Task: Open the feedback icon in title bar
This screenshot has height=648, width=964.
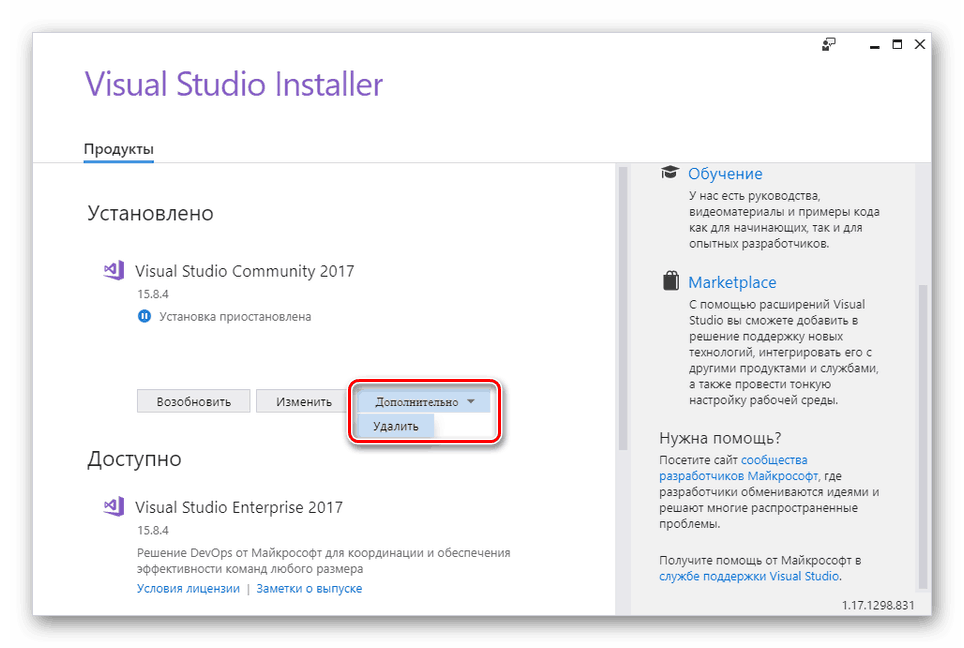Action: pyautogui.click(x=829, y=44)
